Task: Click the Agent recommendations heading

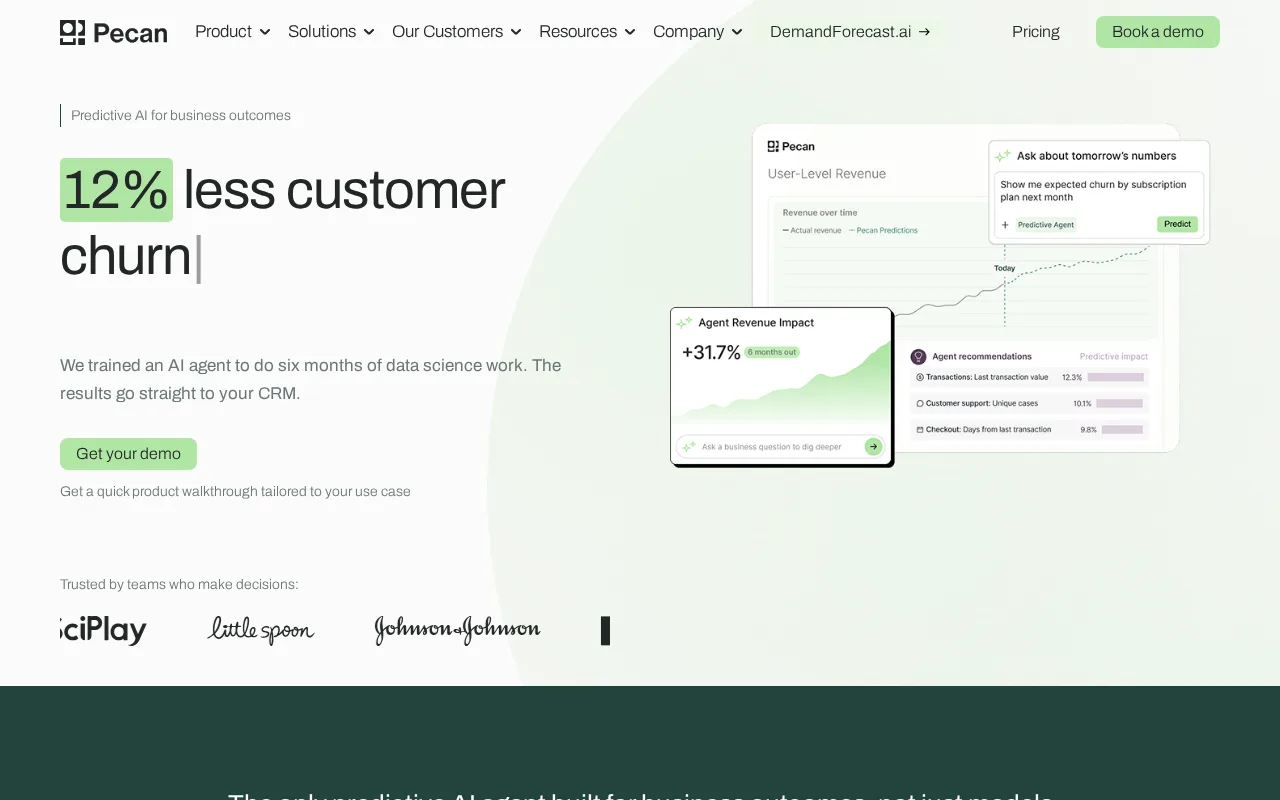Action: coord(982,357)
